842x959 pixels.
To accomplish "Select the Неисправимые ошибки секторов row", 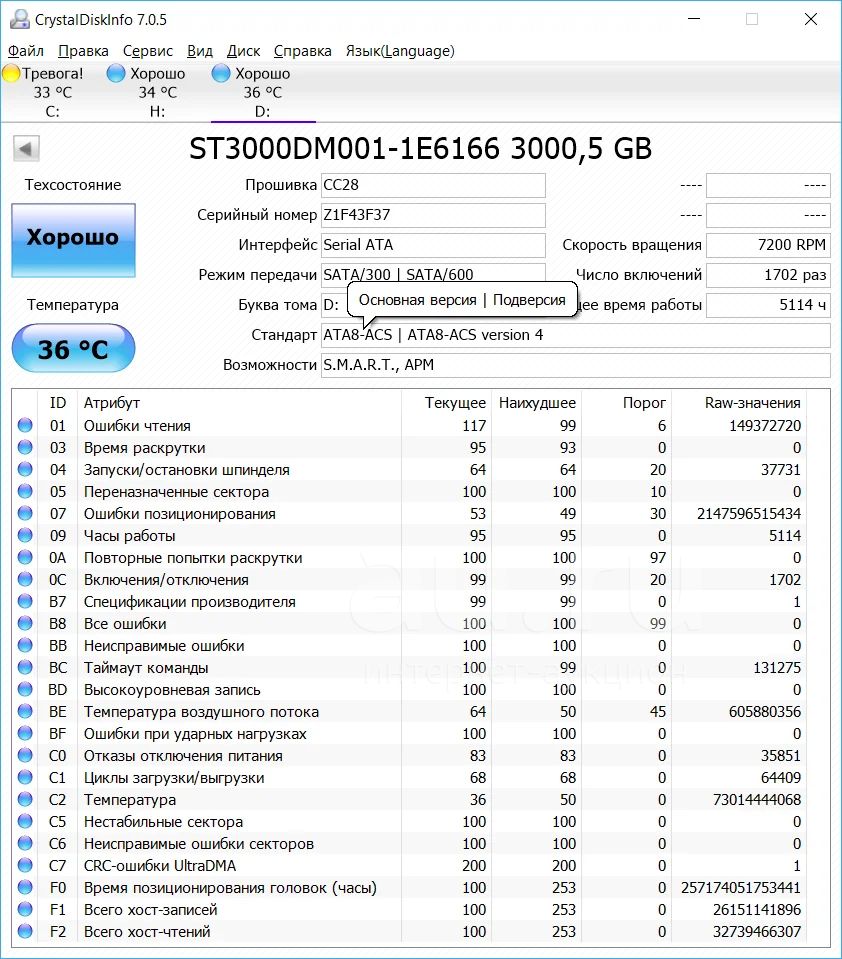I will 408,843.
